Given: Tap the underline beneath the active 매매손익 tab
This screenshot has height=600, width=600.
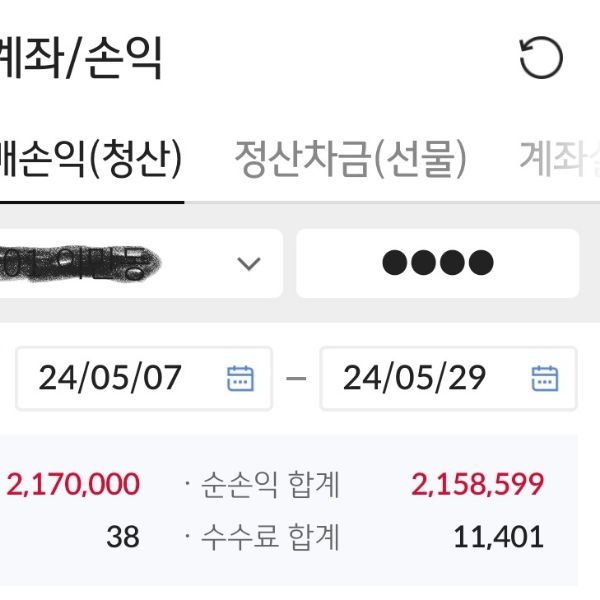Looking at the screenshot, I should coord(90,201).
